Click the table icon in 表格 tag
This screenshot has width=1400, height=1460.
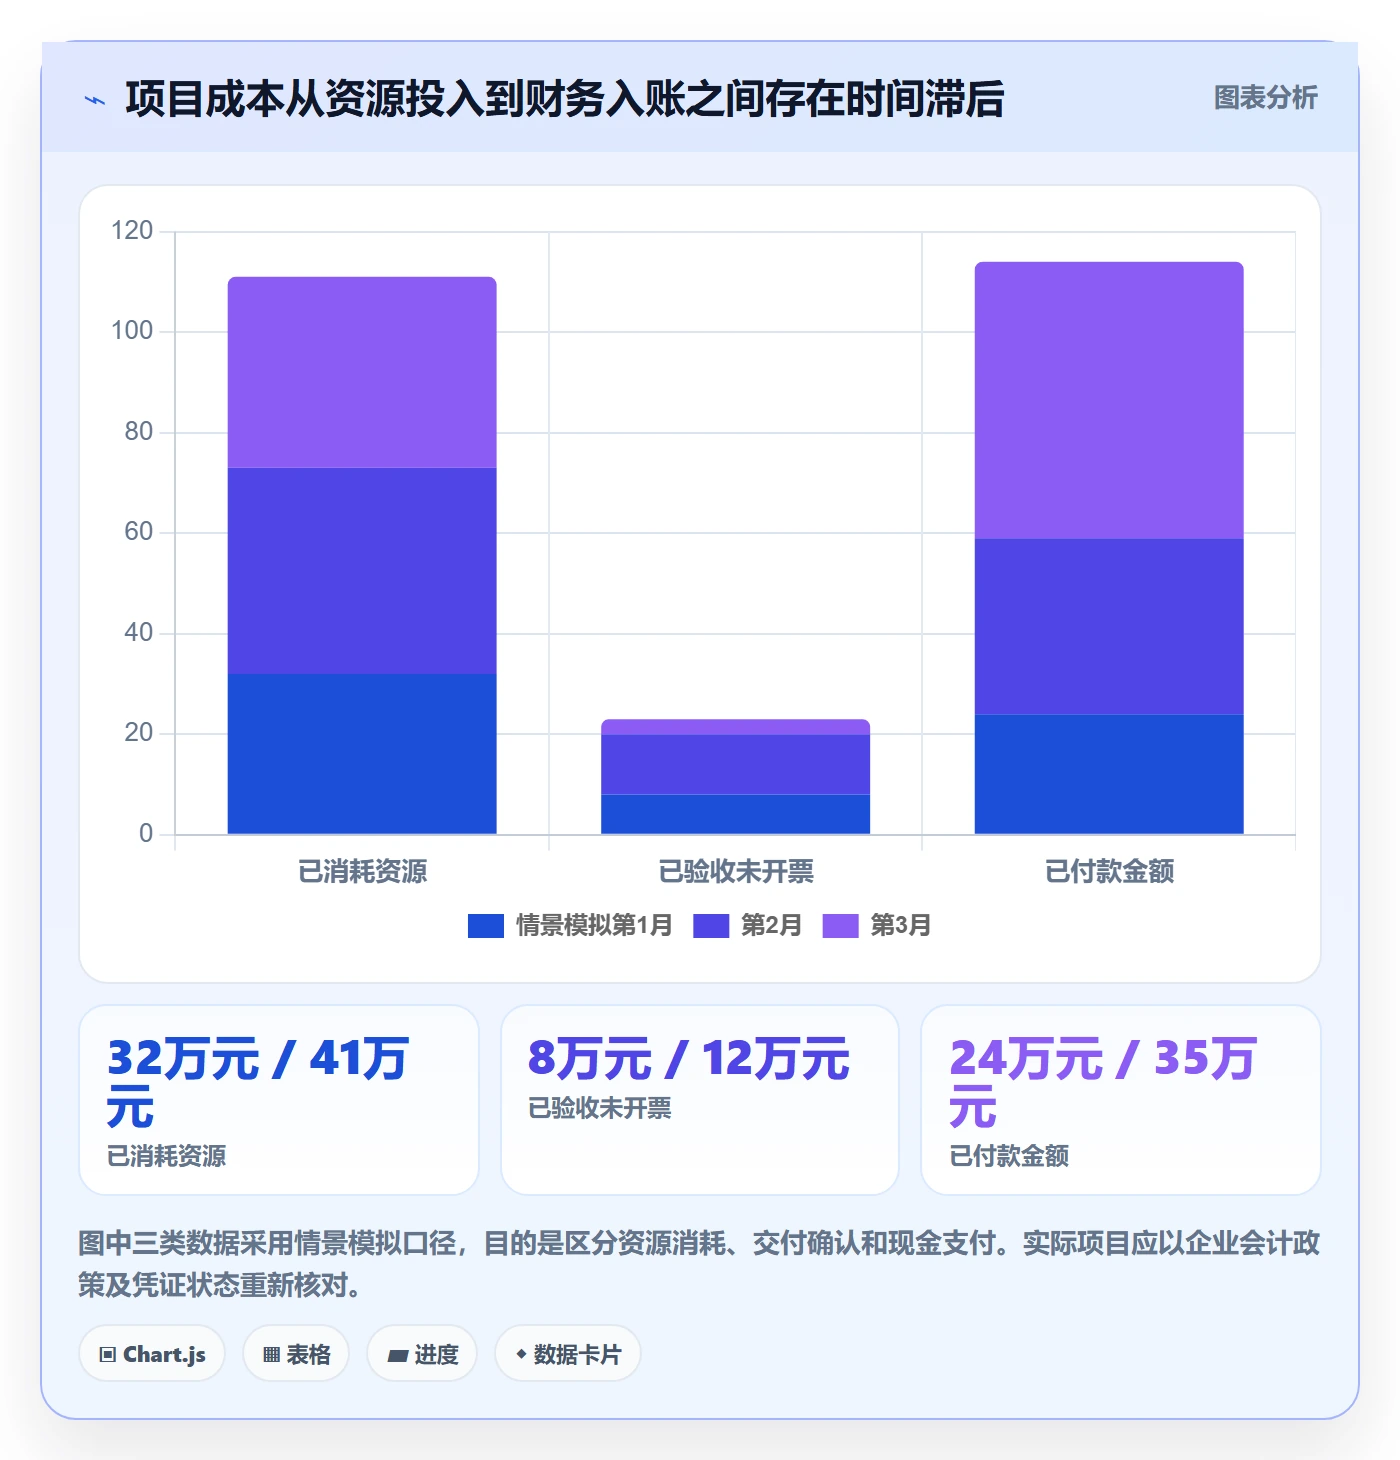271,1355
